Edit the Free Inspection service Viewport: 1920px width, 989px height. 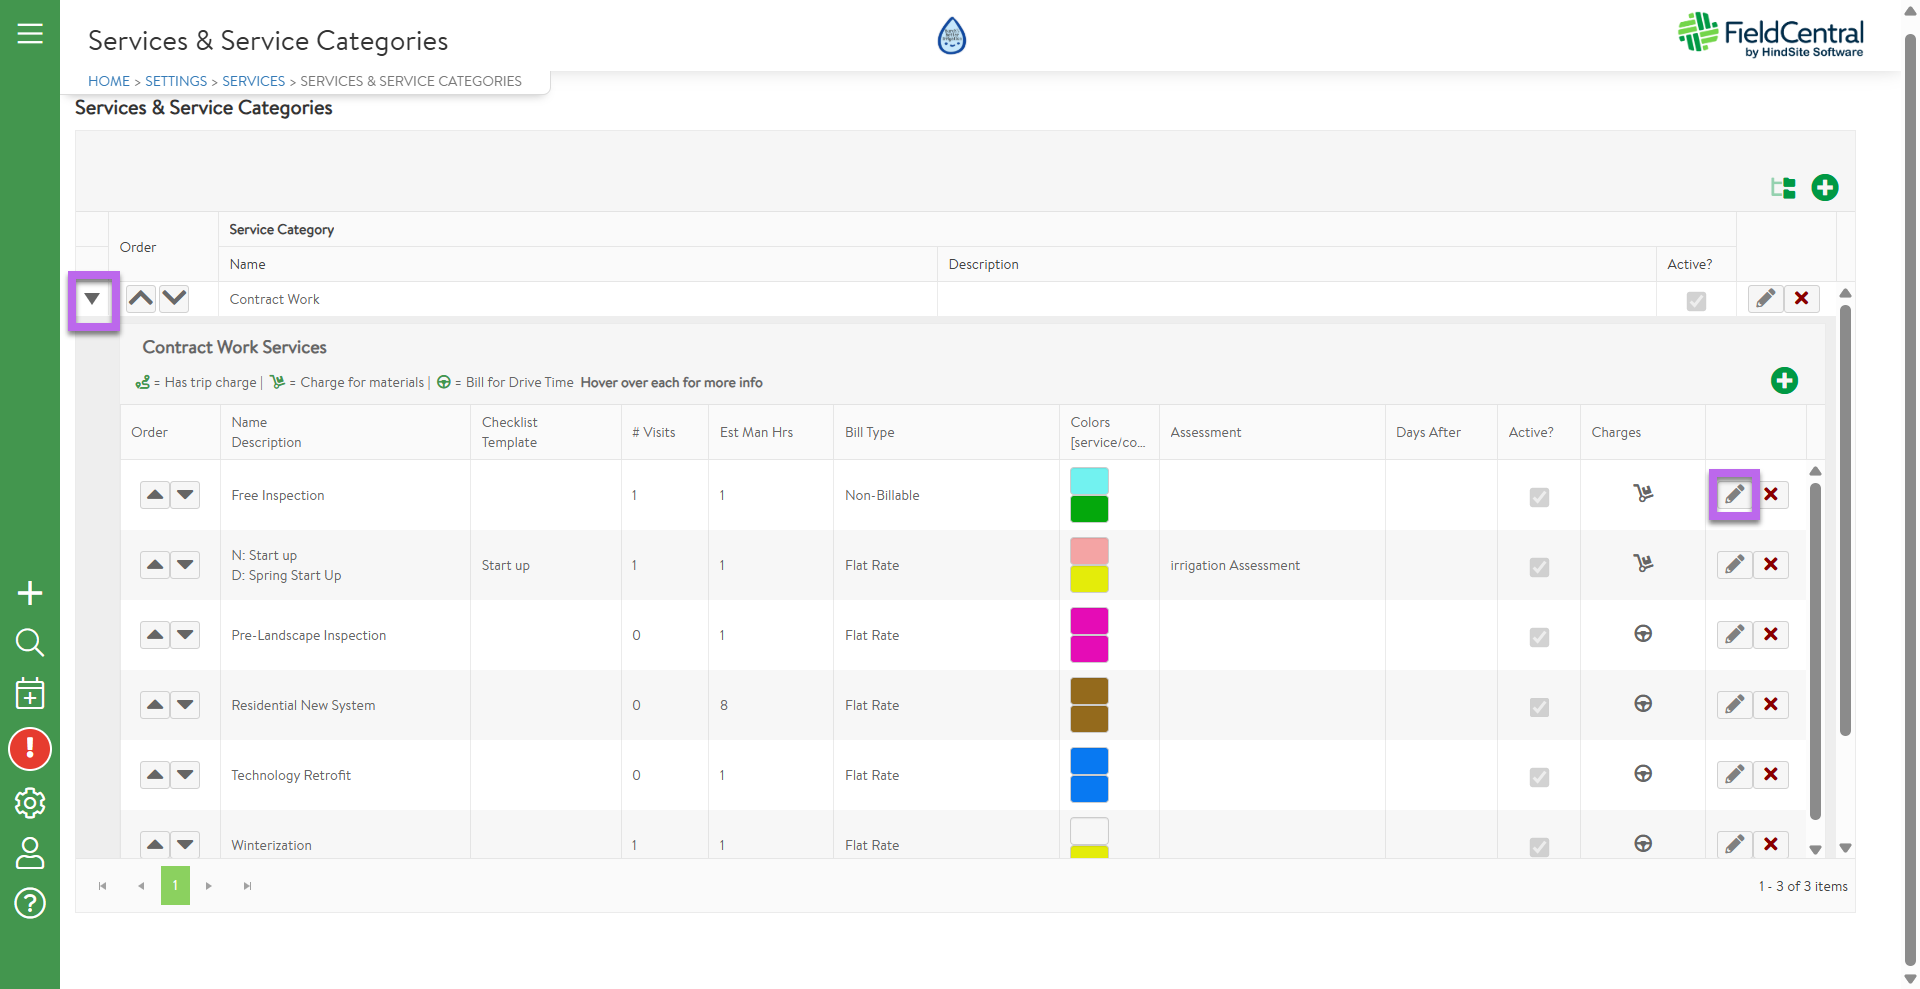(x=1734, y=495)
